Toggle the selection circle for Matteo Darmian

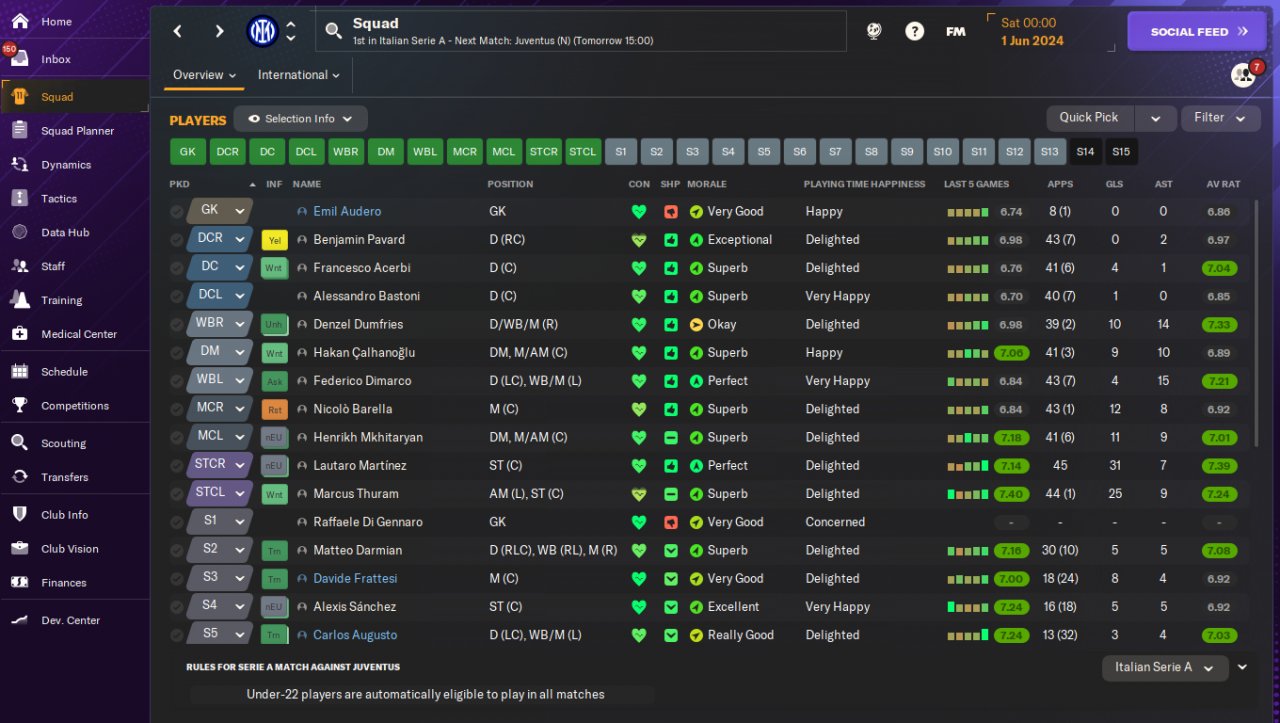pyautogui.click(x=177, y=550)
